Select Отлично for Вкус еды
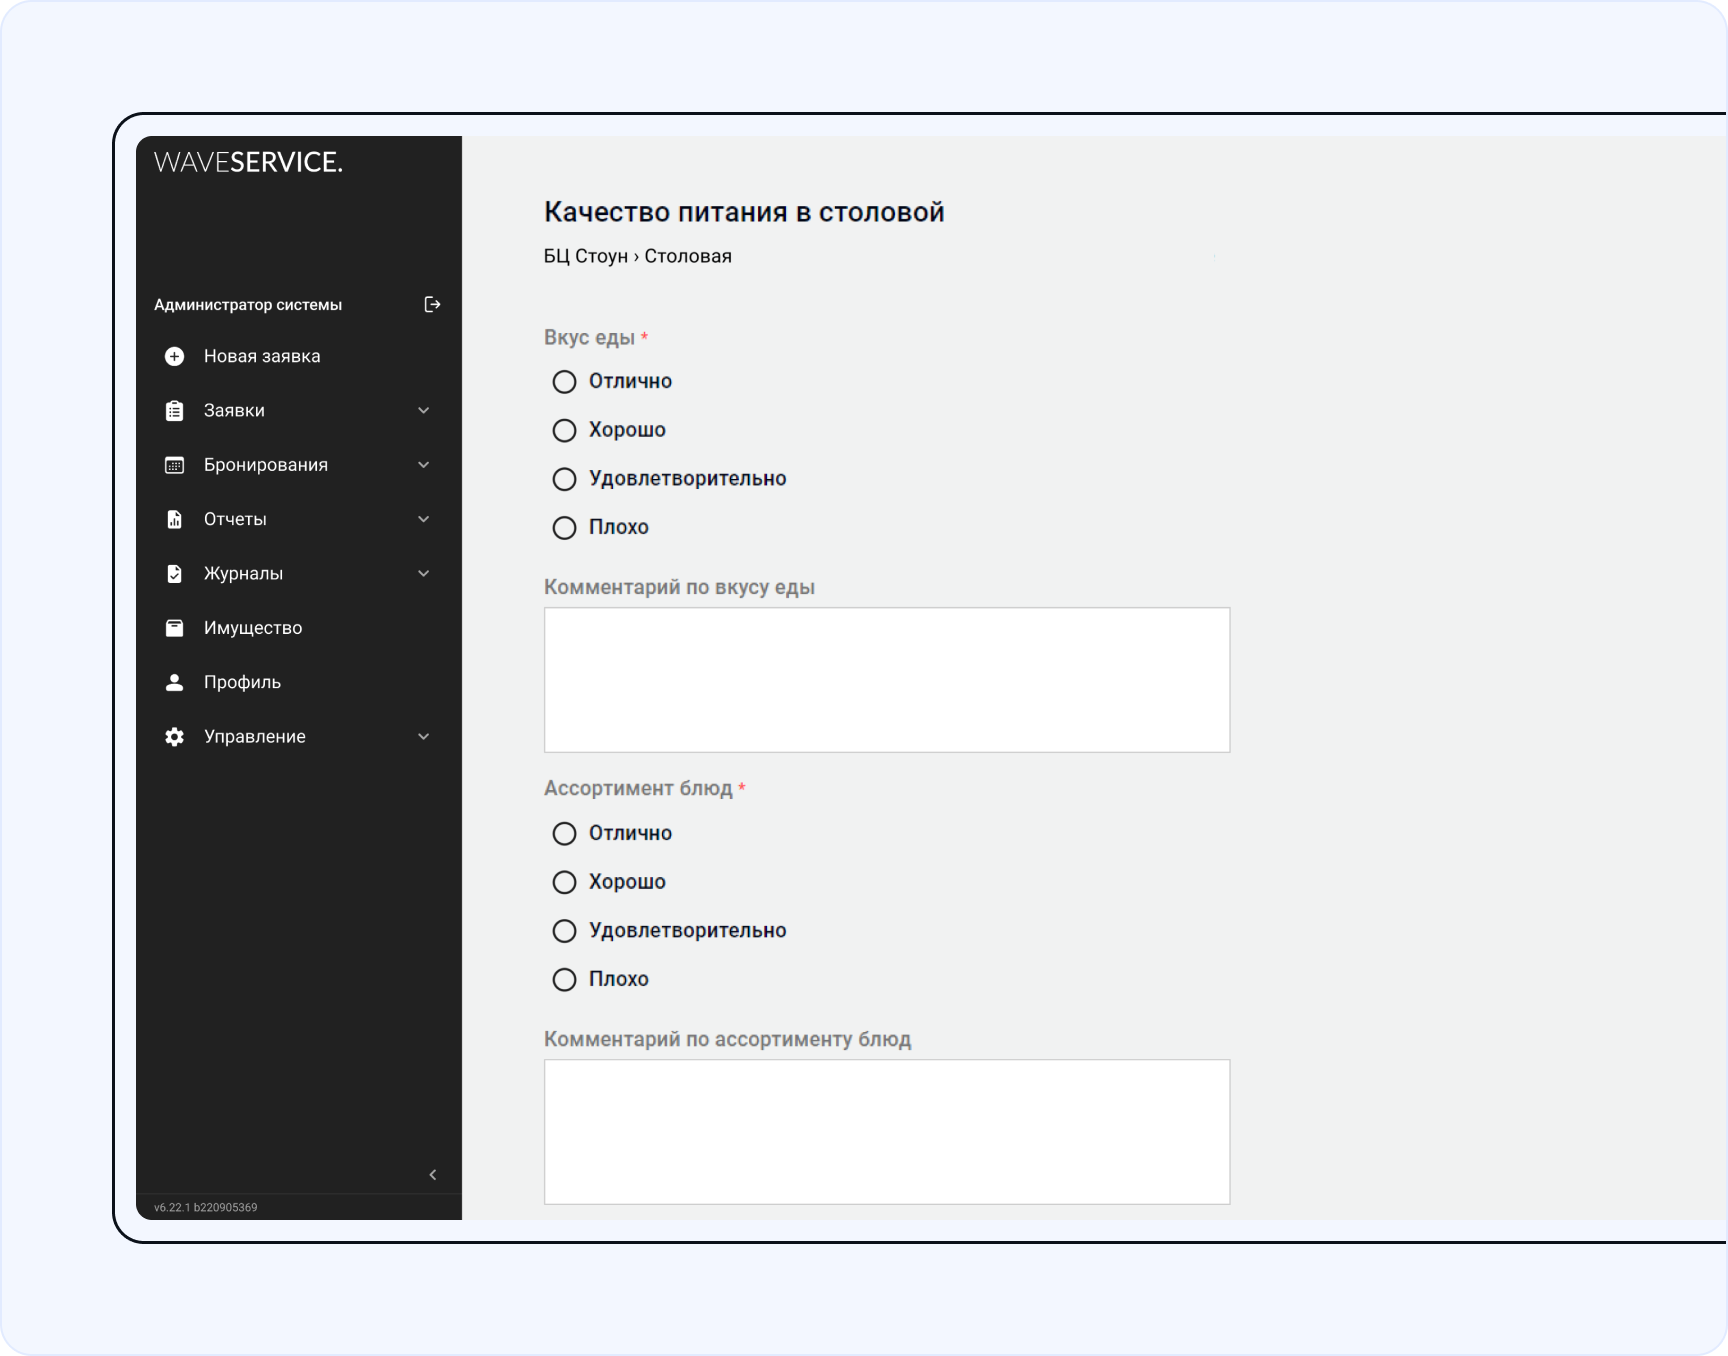 click(x=565, y=382)
